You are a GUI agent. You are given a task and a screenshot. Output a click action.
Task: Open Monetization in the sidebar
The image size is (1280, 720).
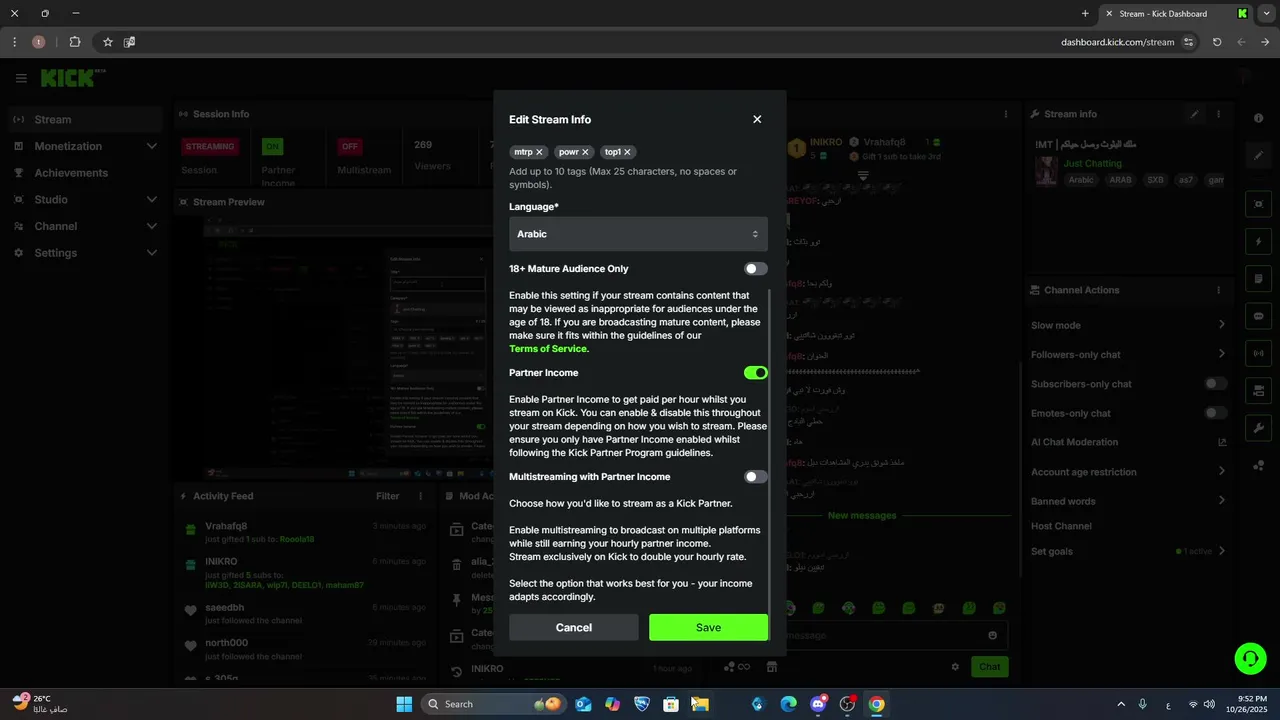tap(86, 146)
